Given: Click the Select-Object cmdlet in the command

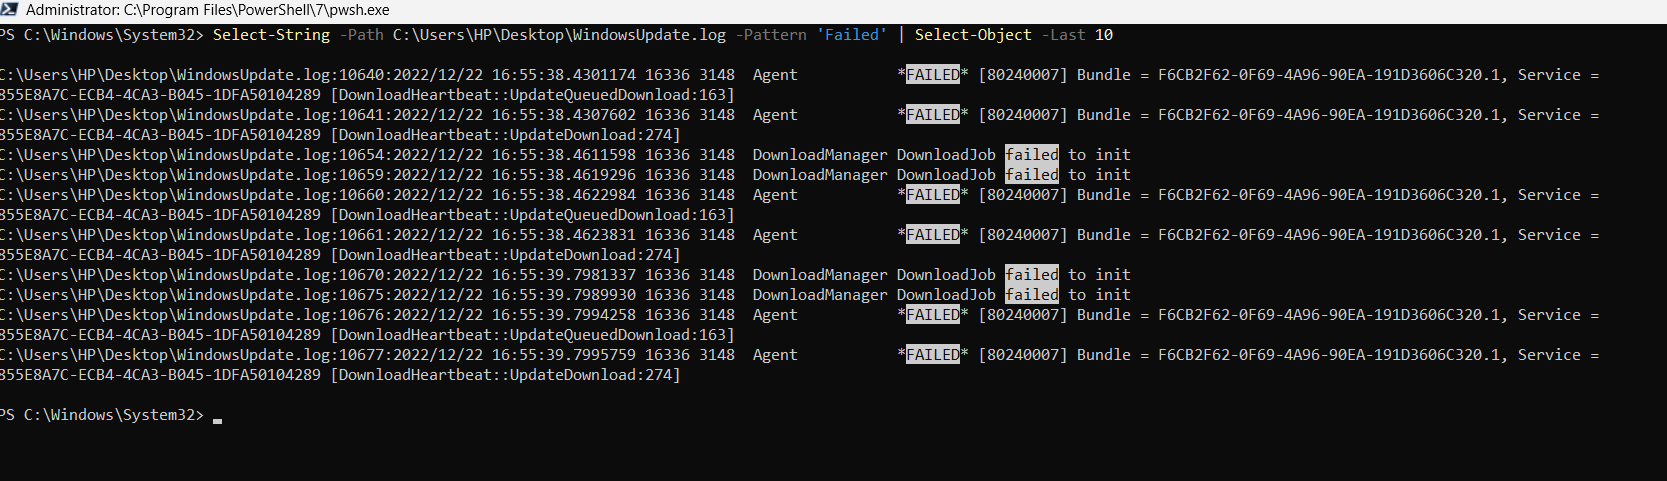Looking at the screenshot, I should coord(973,35).
